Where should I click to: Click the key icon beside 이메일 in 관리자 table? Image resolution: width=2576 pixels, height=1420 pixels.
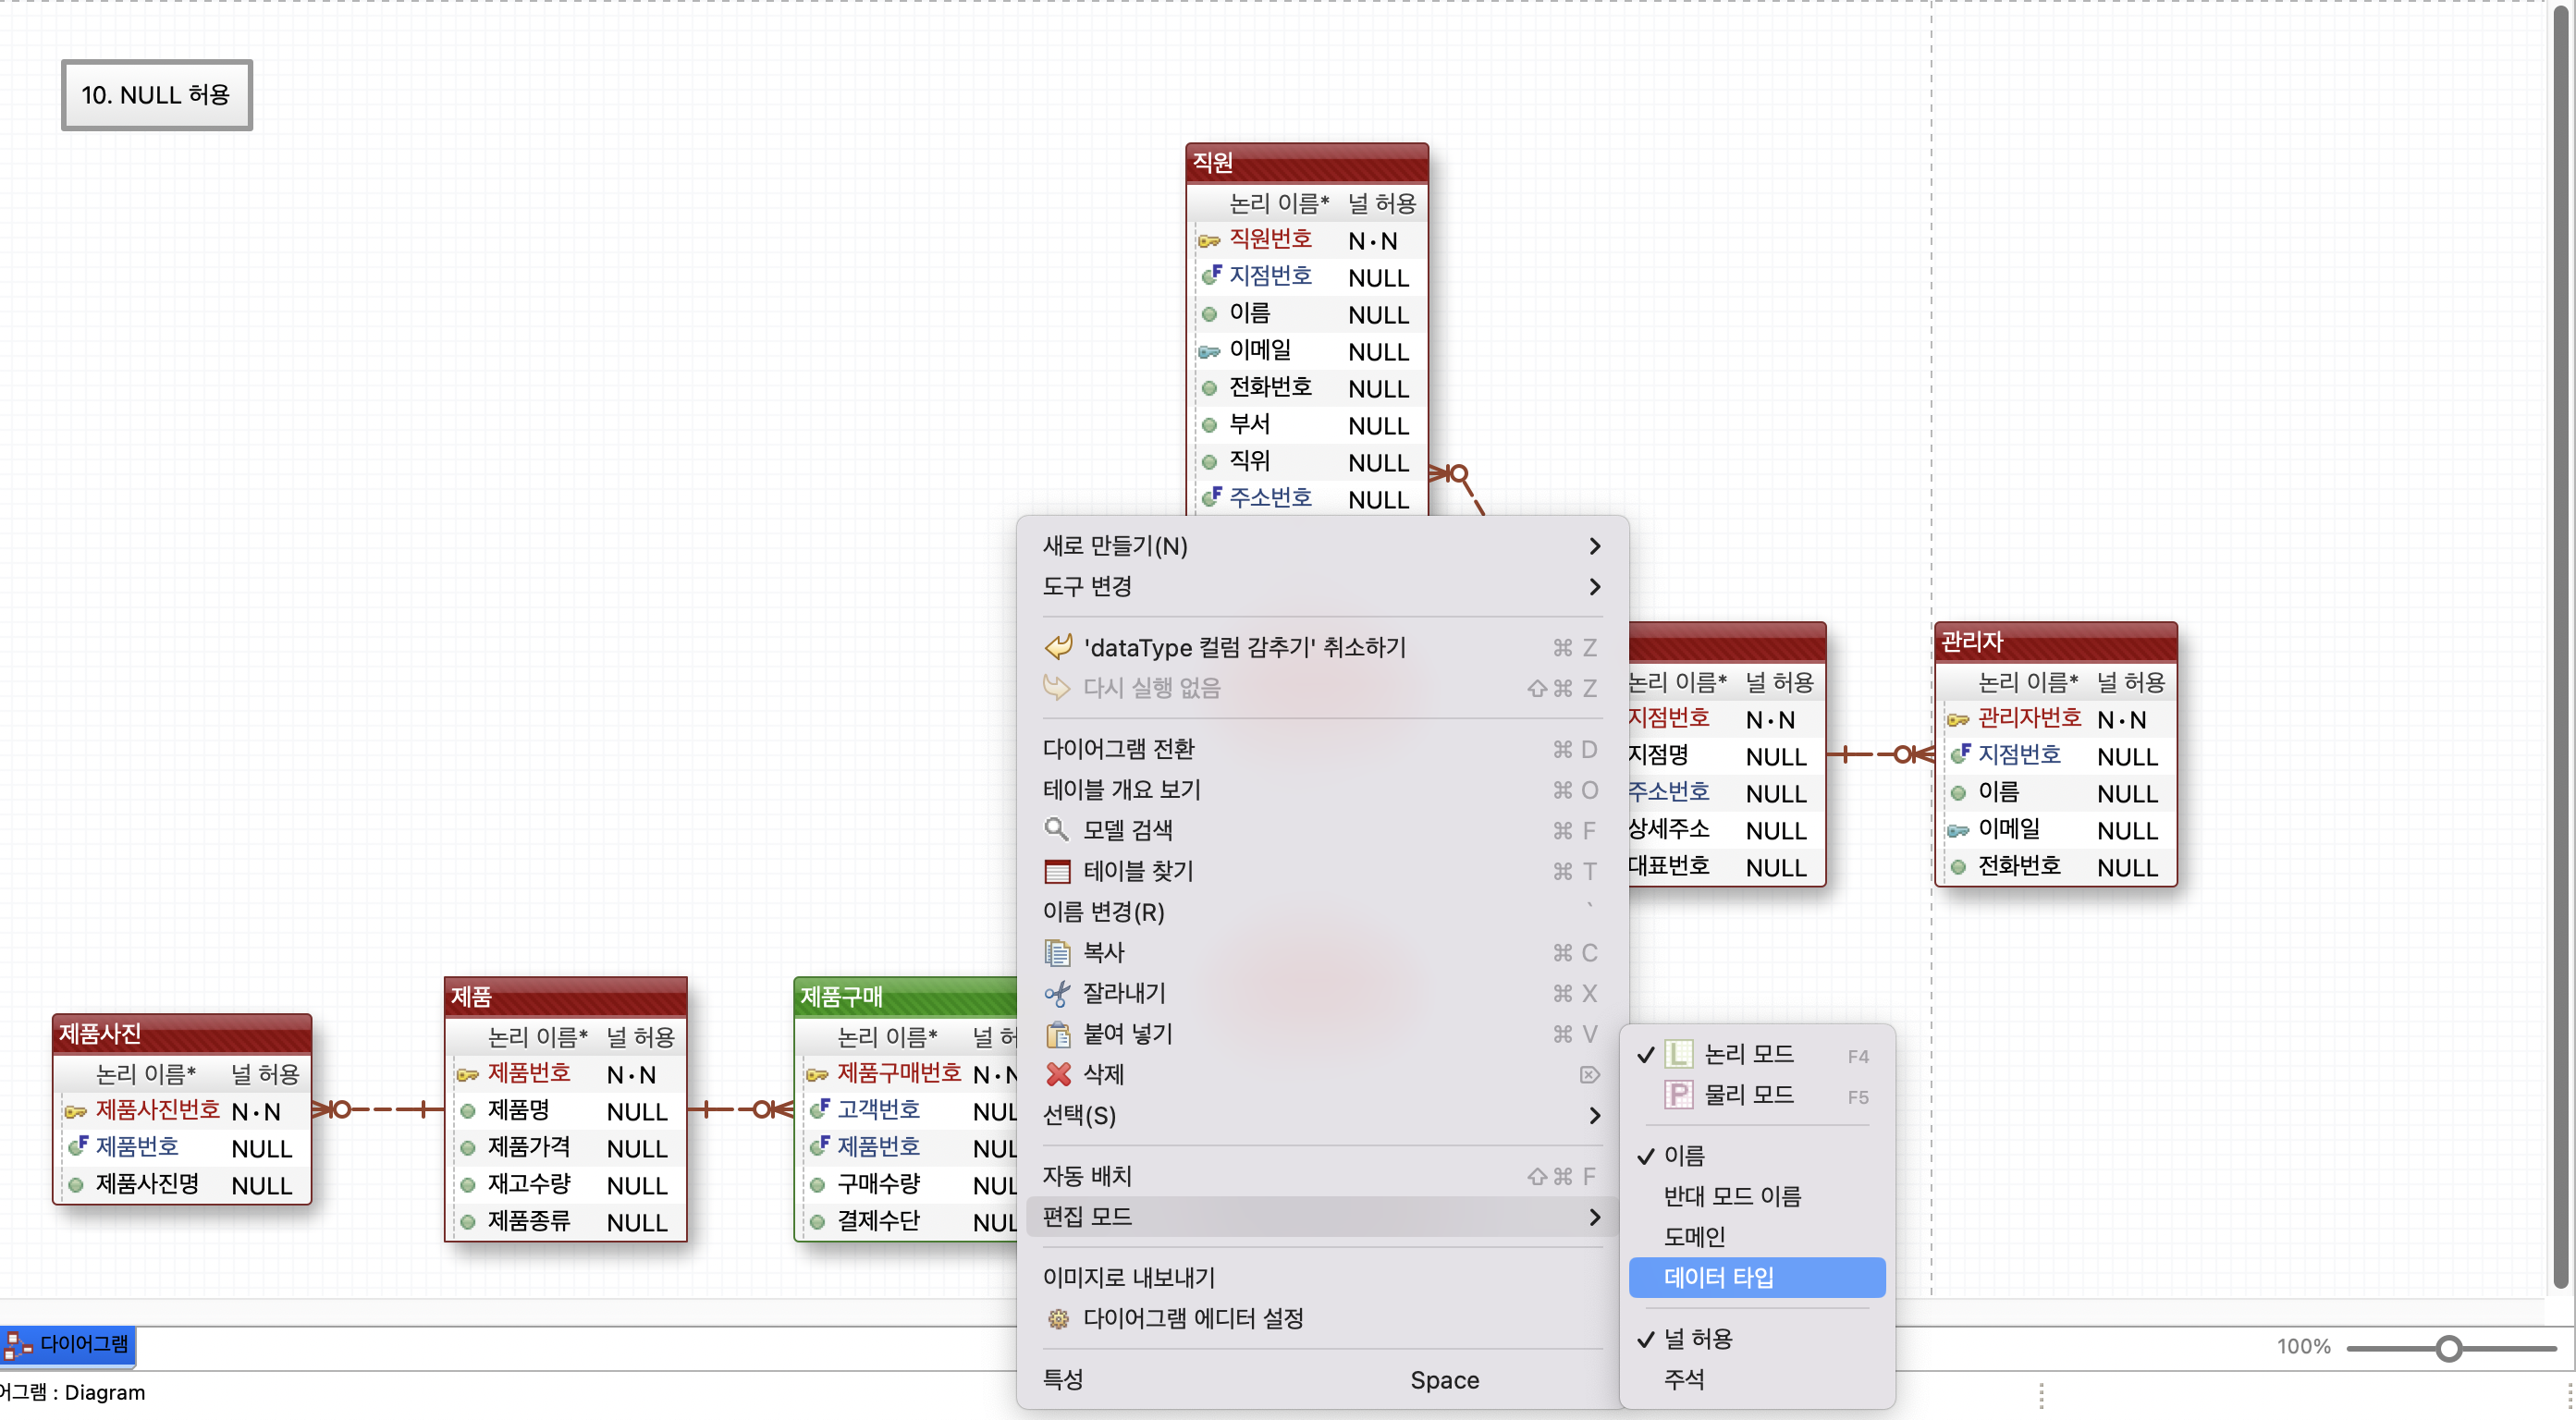coord(1957,831)
